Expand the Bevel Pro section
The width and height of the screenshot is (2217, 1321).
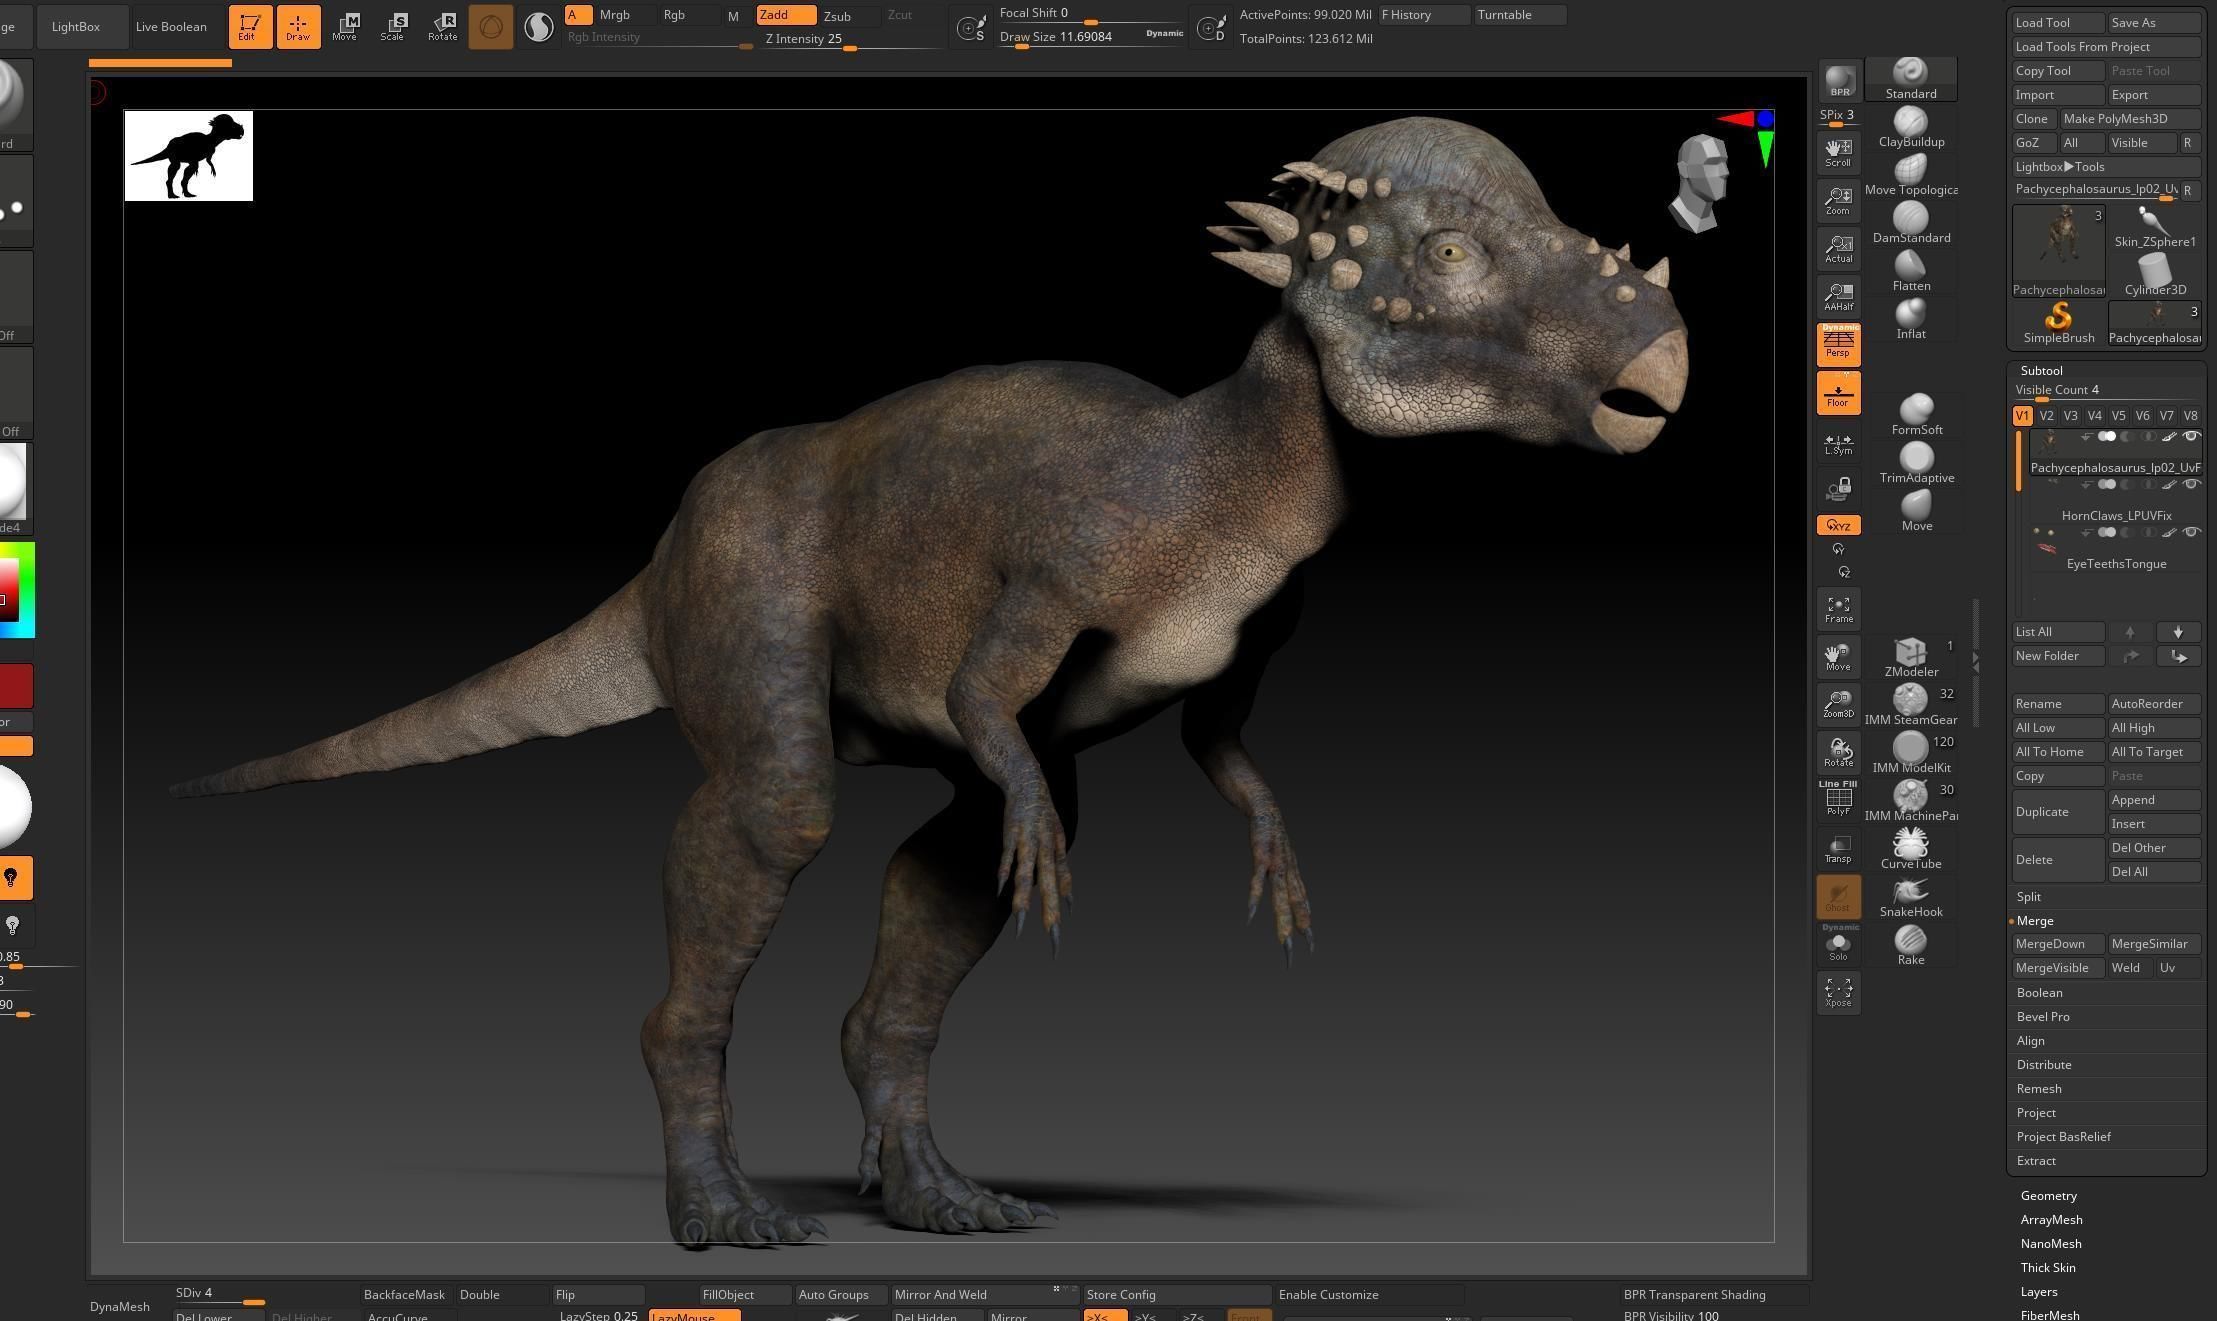(2043, 1016)
